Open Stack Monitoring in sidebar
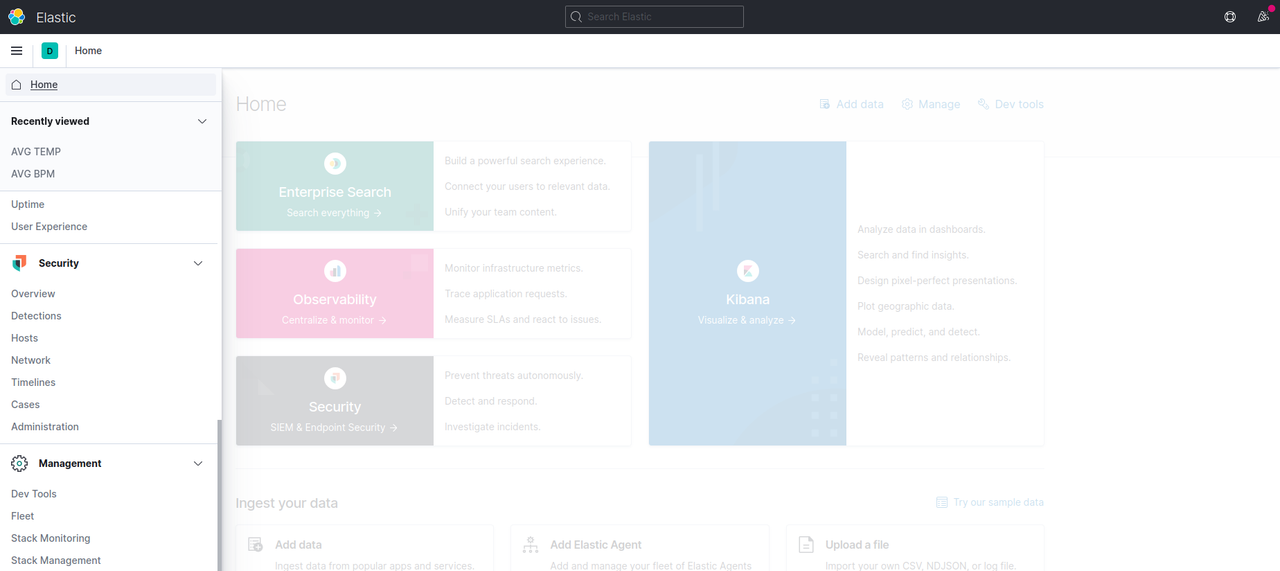Image resolution: width=1280 pixels, height=571 pixels. point(51,538)
